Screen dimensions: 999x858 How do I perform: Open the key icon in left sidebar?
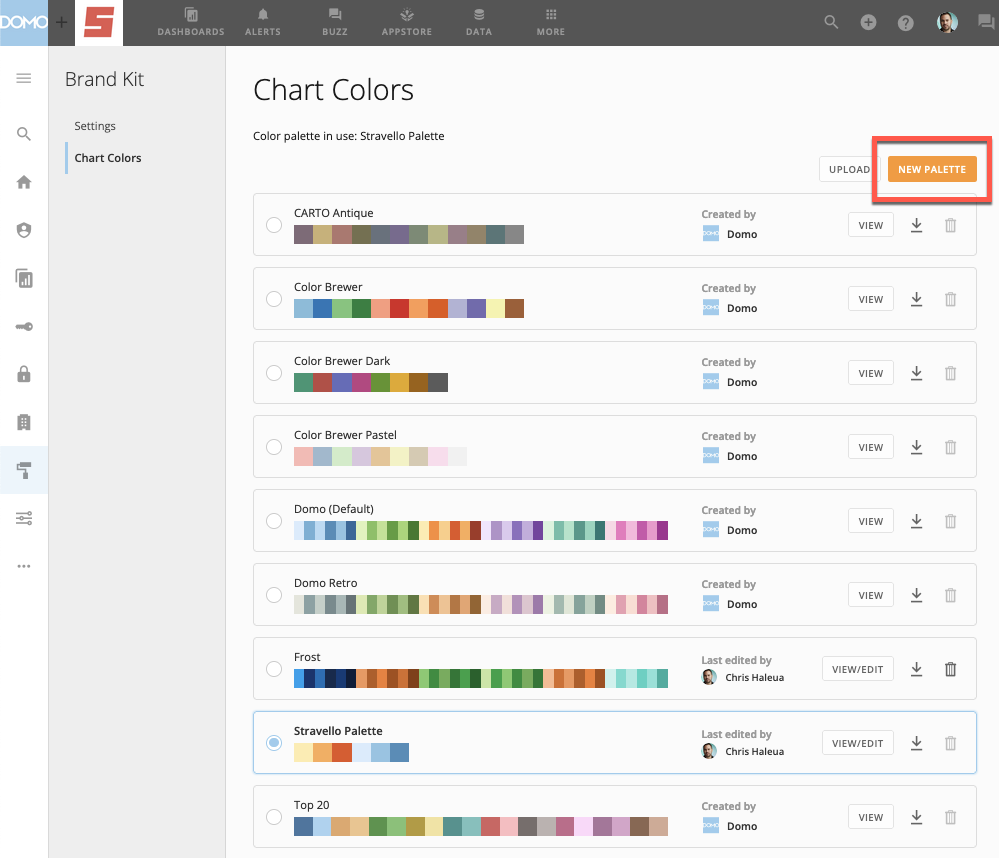[24, 326]
